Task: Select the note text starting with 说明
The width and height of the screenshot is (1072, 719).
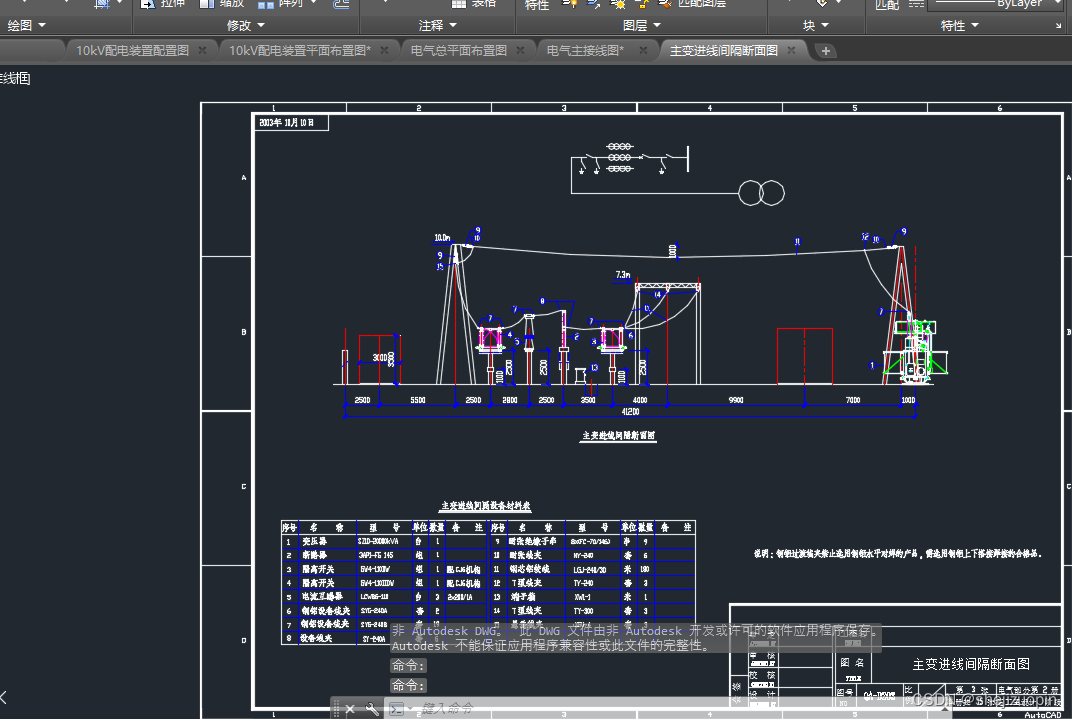Action: point(898,554)
